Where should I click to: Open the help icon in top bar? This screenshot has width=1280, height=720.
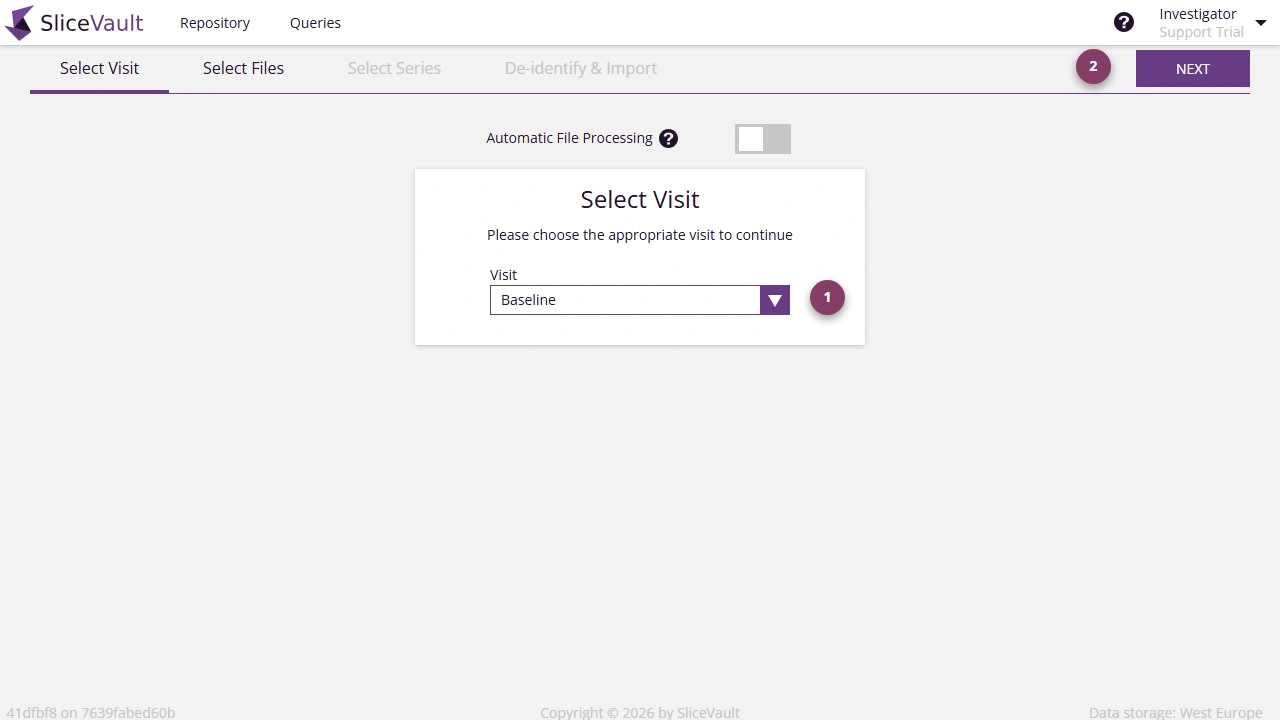click(x=1124, y=21)
